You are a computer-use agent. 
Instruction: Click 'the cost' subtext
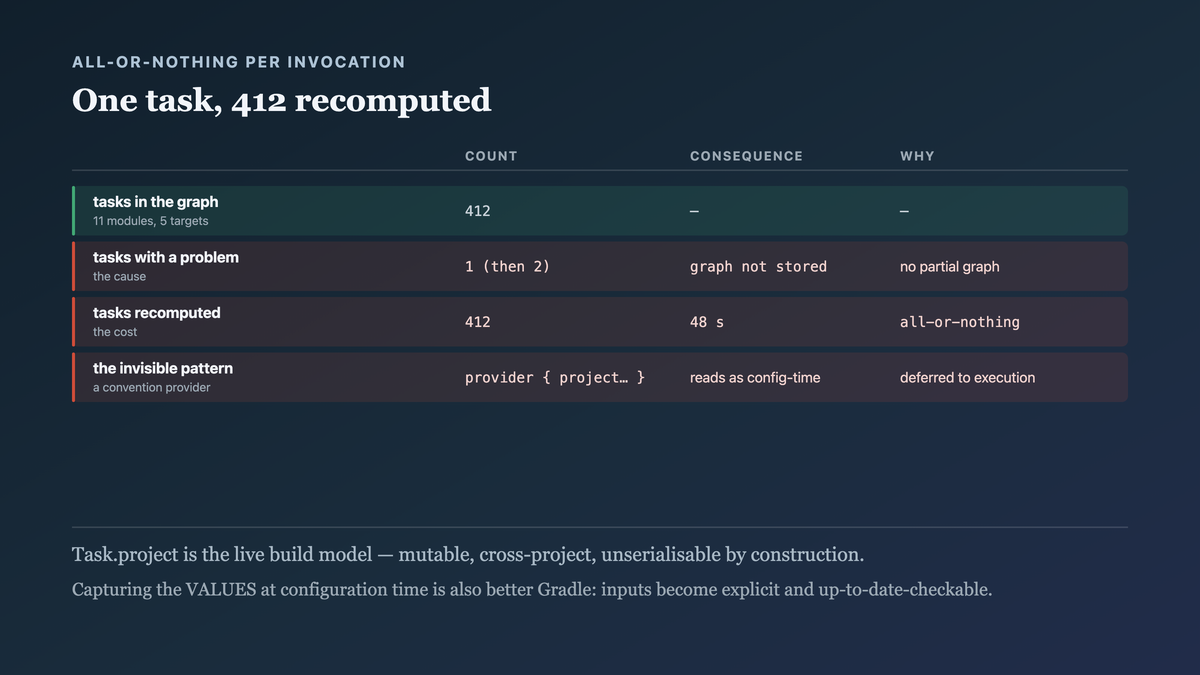(115, 332)
